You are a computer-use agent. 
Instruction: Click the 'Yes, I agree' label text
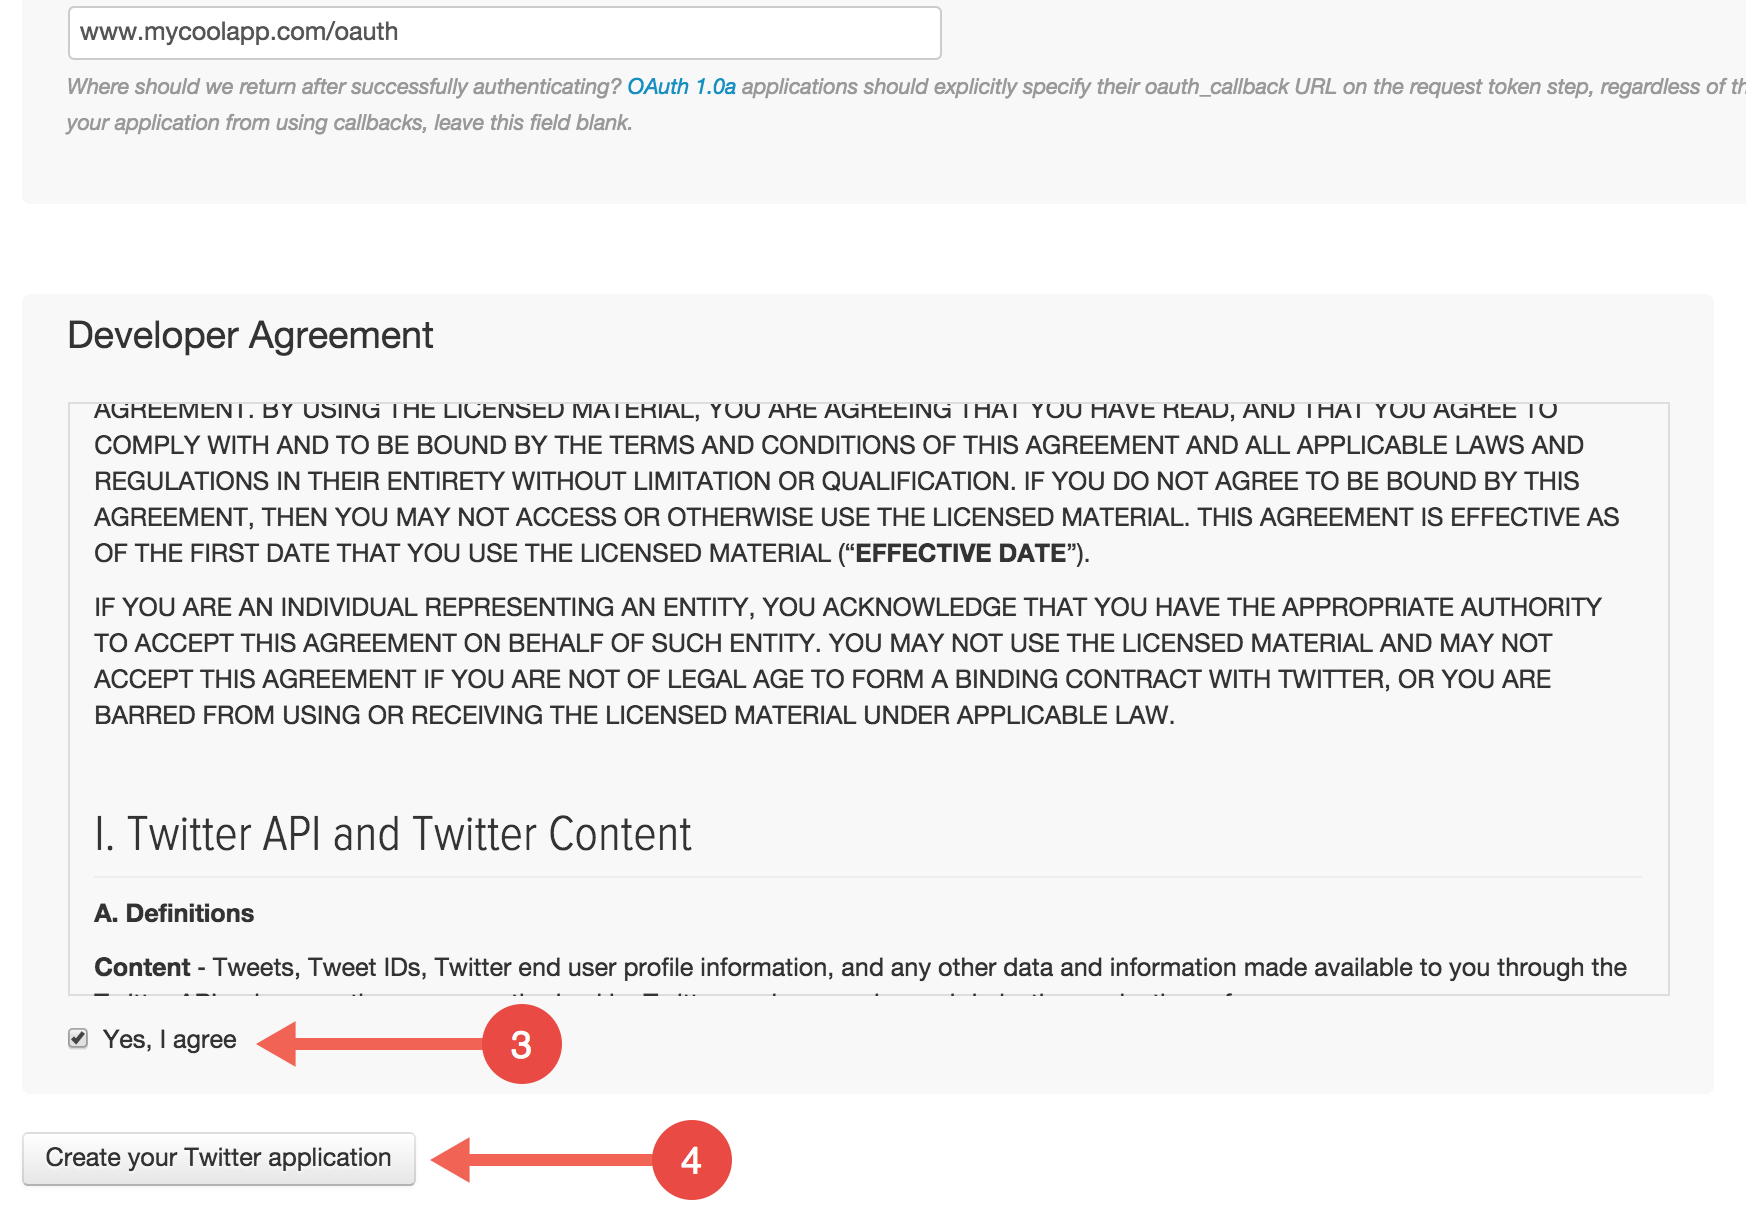coord(170,1040)
